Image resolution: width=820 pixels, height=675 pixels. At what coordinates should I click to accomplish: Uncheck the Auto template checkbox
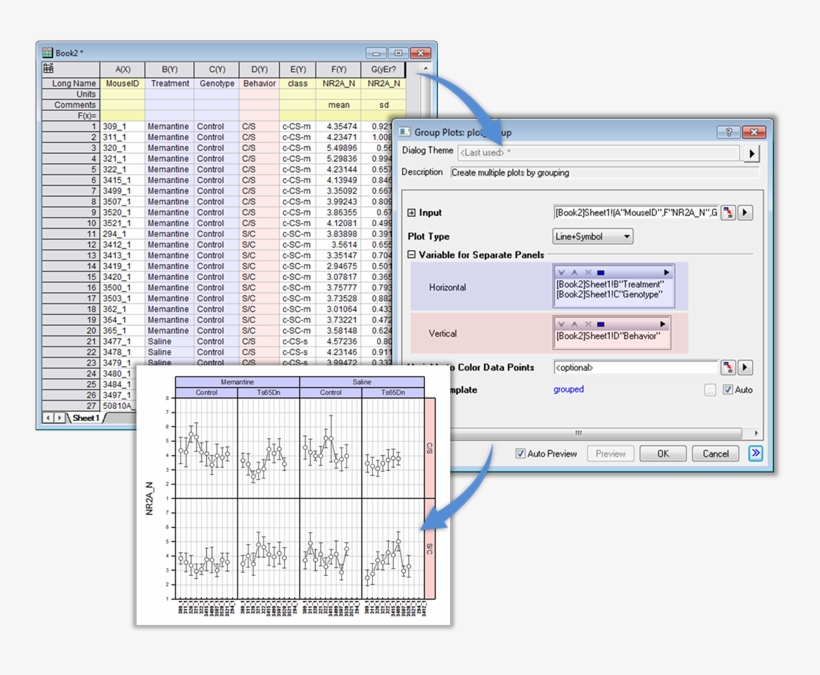tap(728, 390)
